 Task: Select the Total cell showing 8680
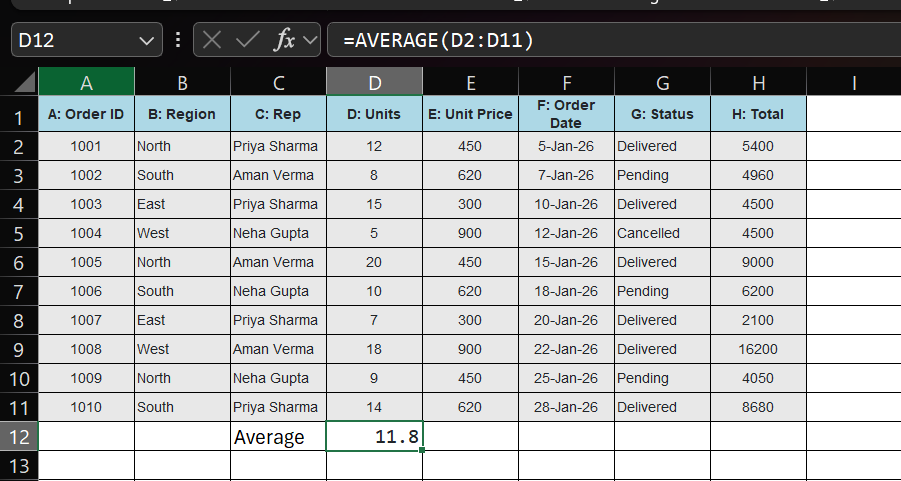coord(758,407)
